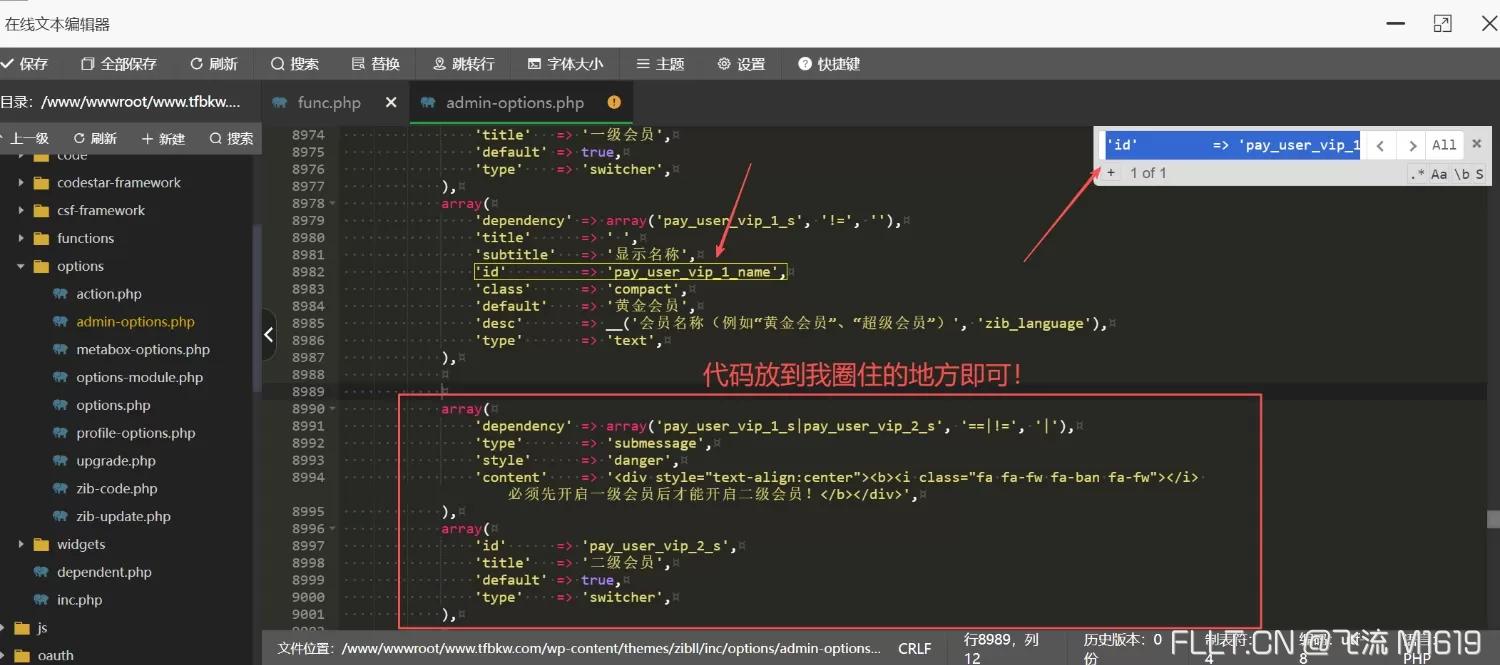Screen dimensions: 1500x665
Task: Click 新建 to create a new file
Action: tap(162, 138)
